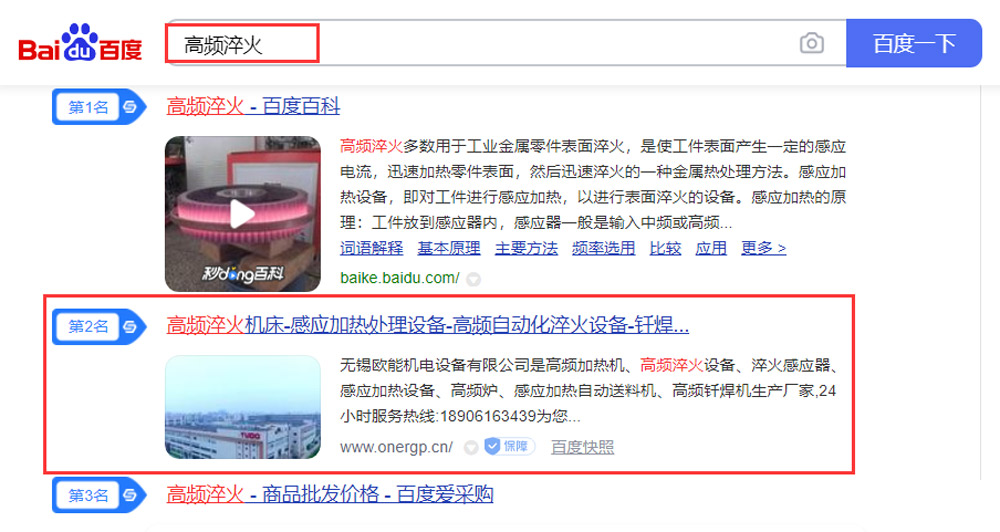
Task: Click the 第3名 rank badge icon
Action: [99, 495]
